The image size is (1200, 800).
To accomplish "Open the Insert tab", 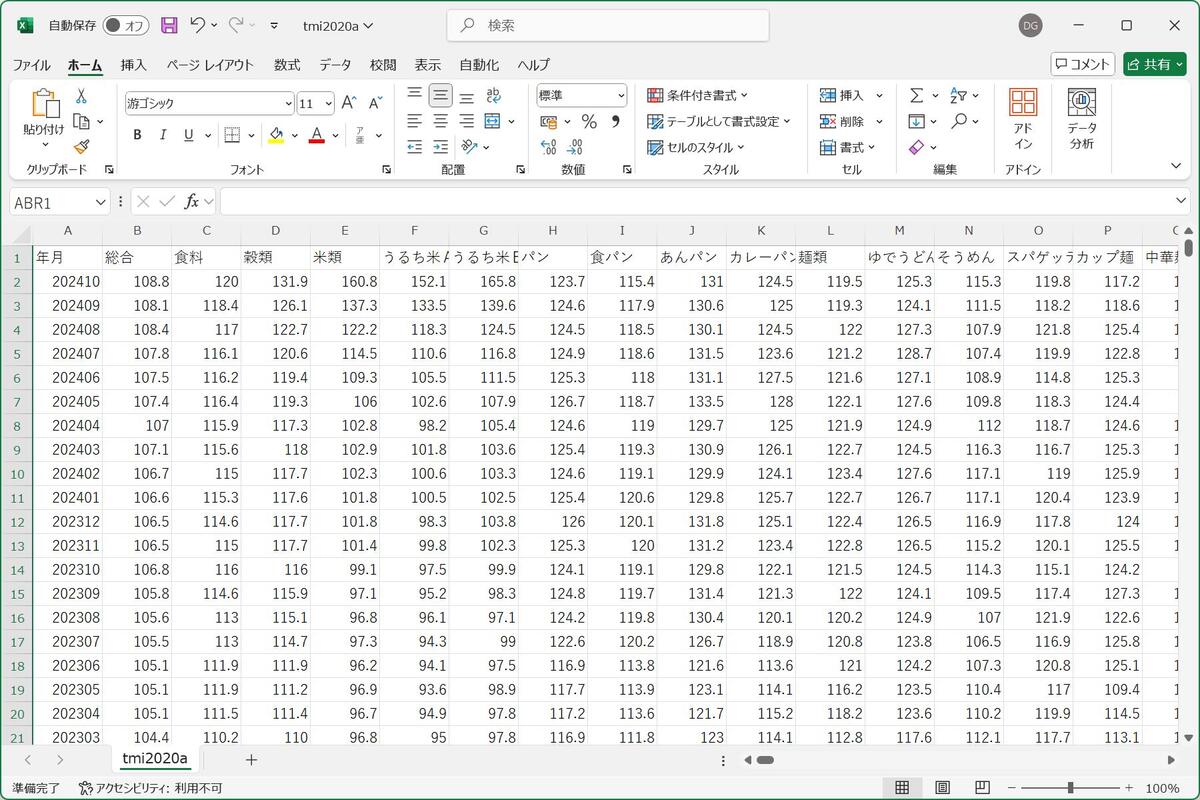I will pyautogui.click(x=133, y=65).
